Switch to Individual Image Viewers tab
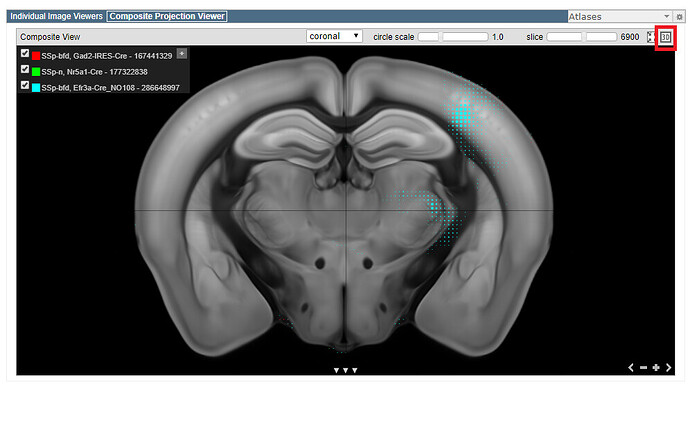Image resolution: width=690 pixels, height=441 pixels. pyautogui.click(x=56, y=16)
